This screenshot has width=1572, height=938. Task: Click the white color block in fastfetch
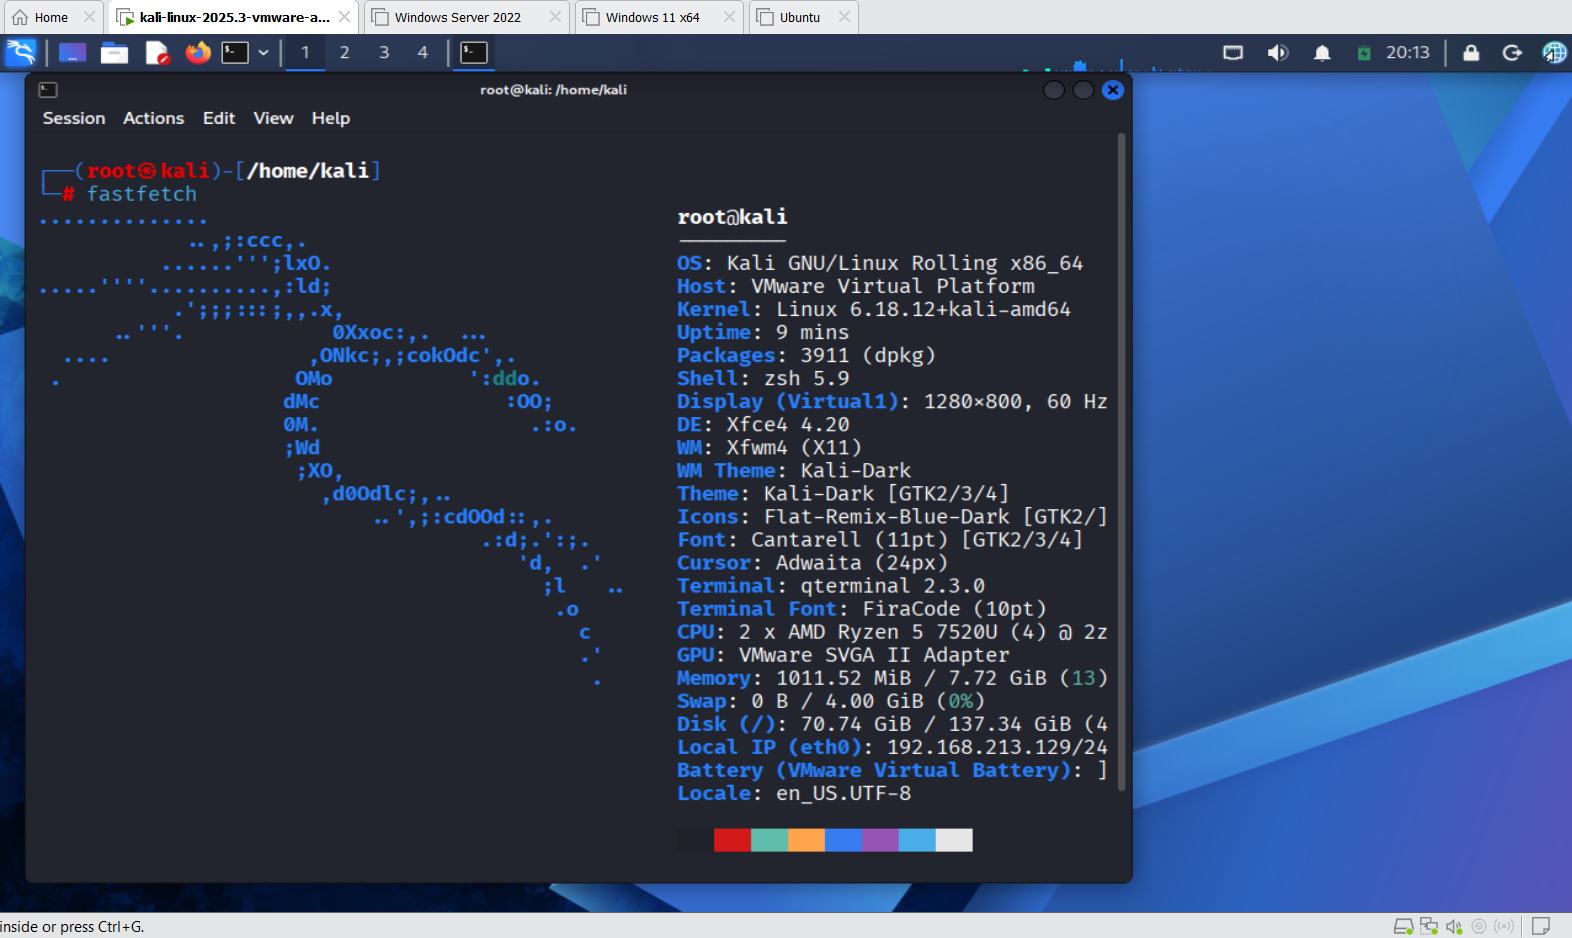[954, 840]
